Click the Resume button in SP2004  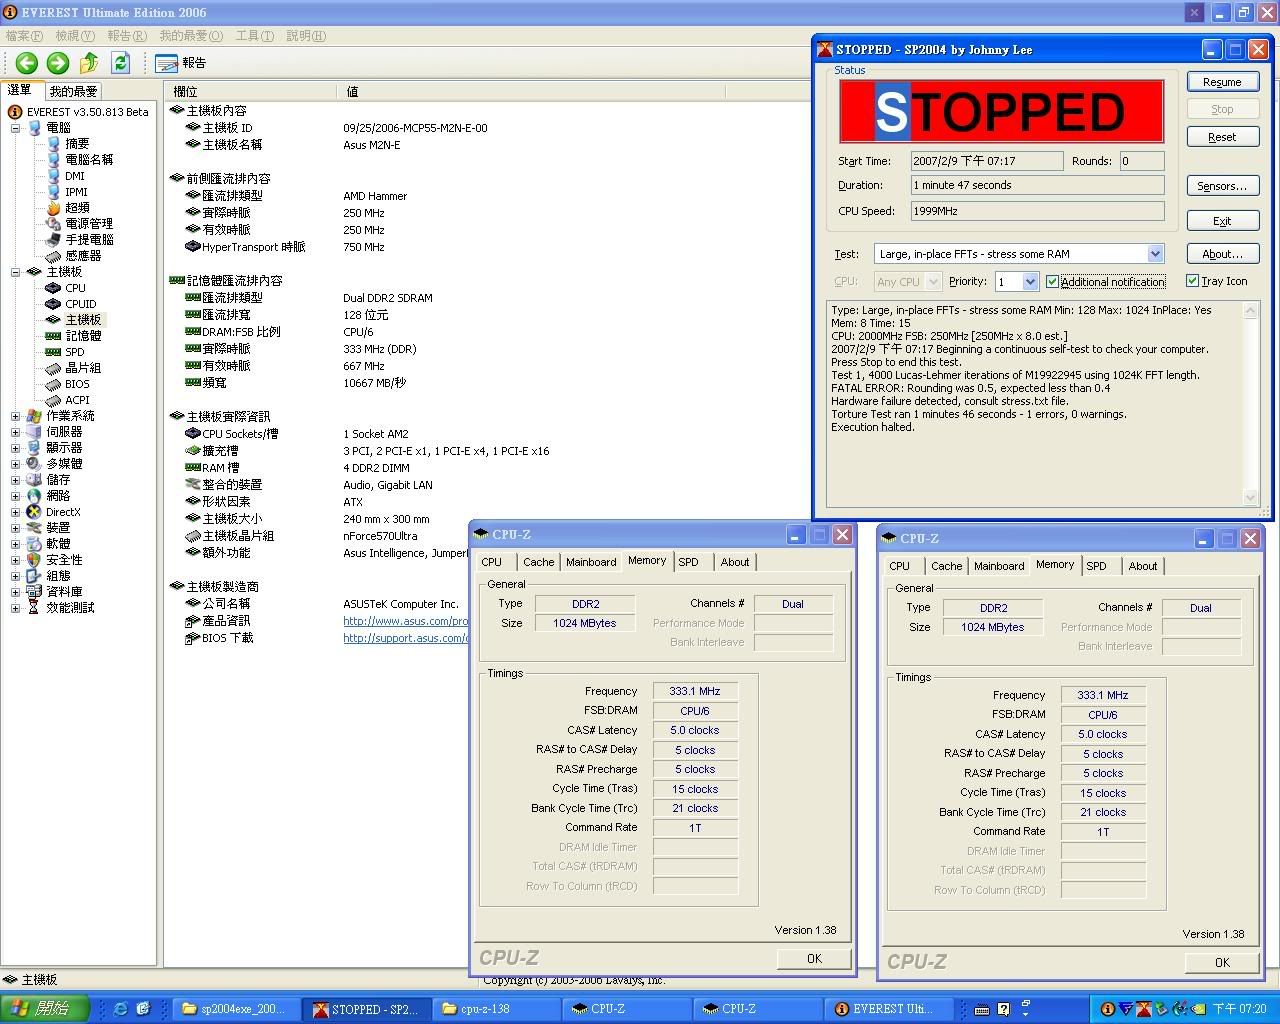pyautogui.click(x=1222, y=82)
